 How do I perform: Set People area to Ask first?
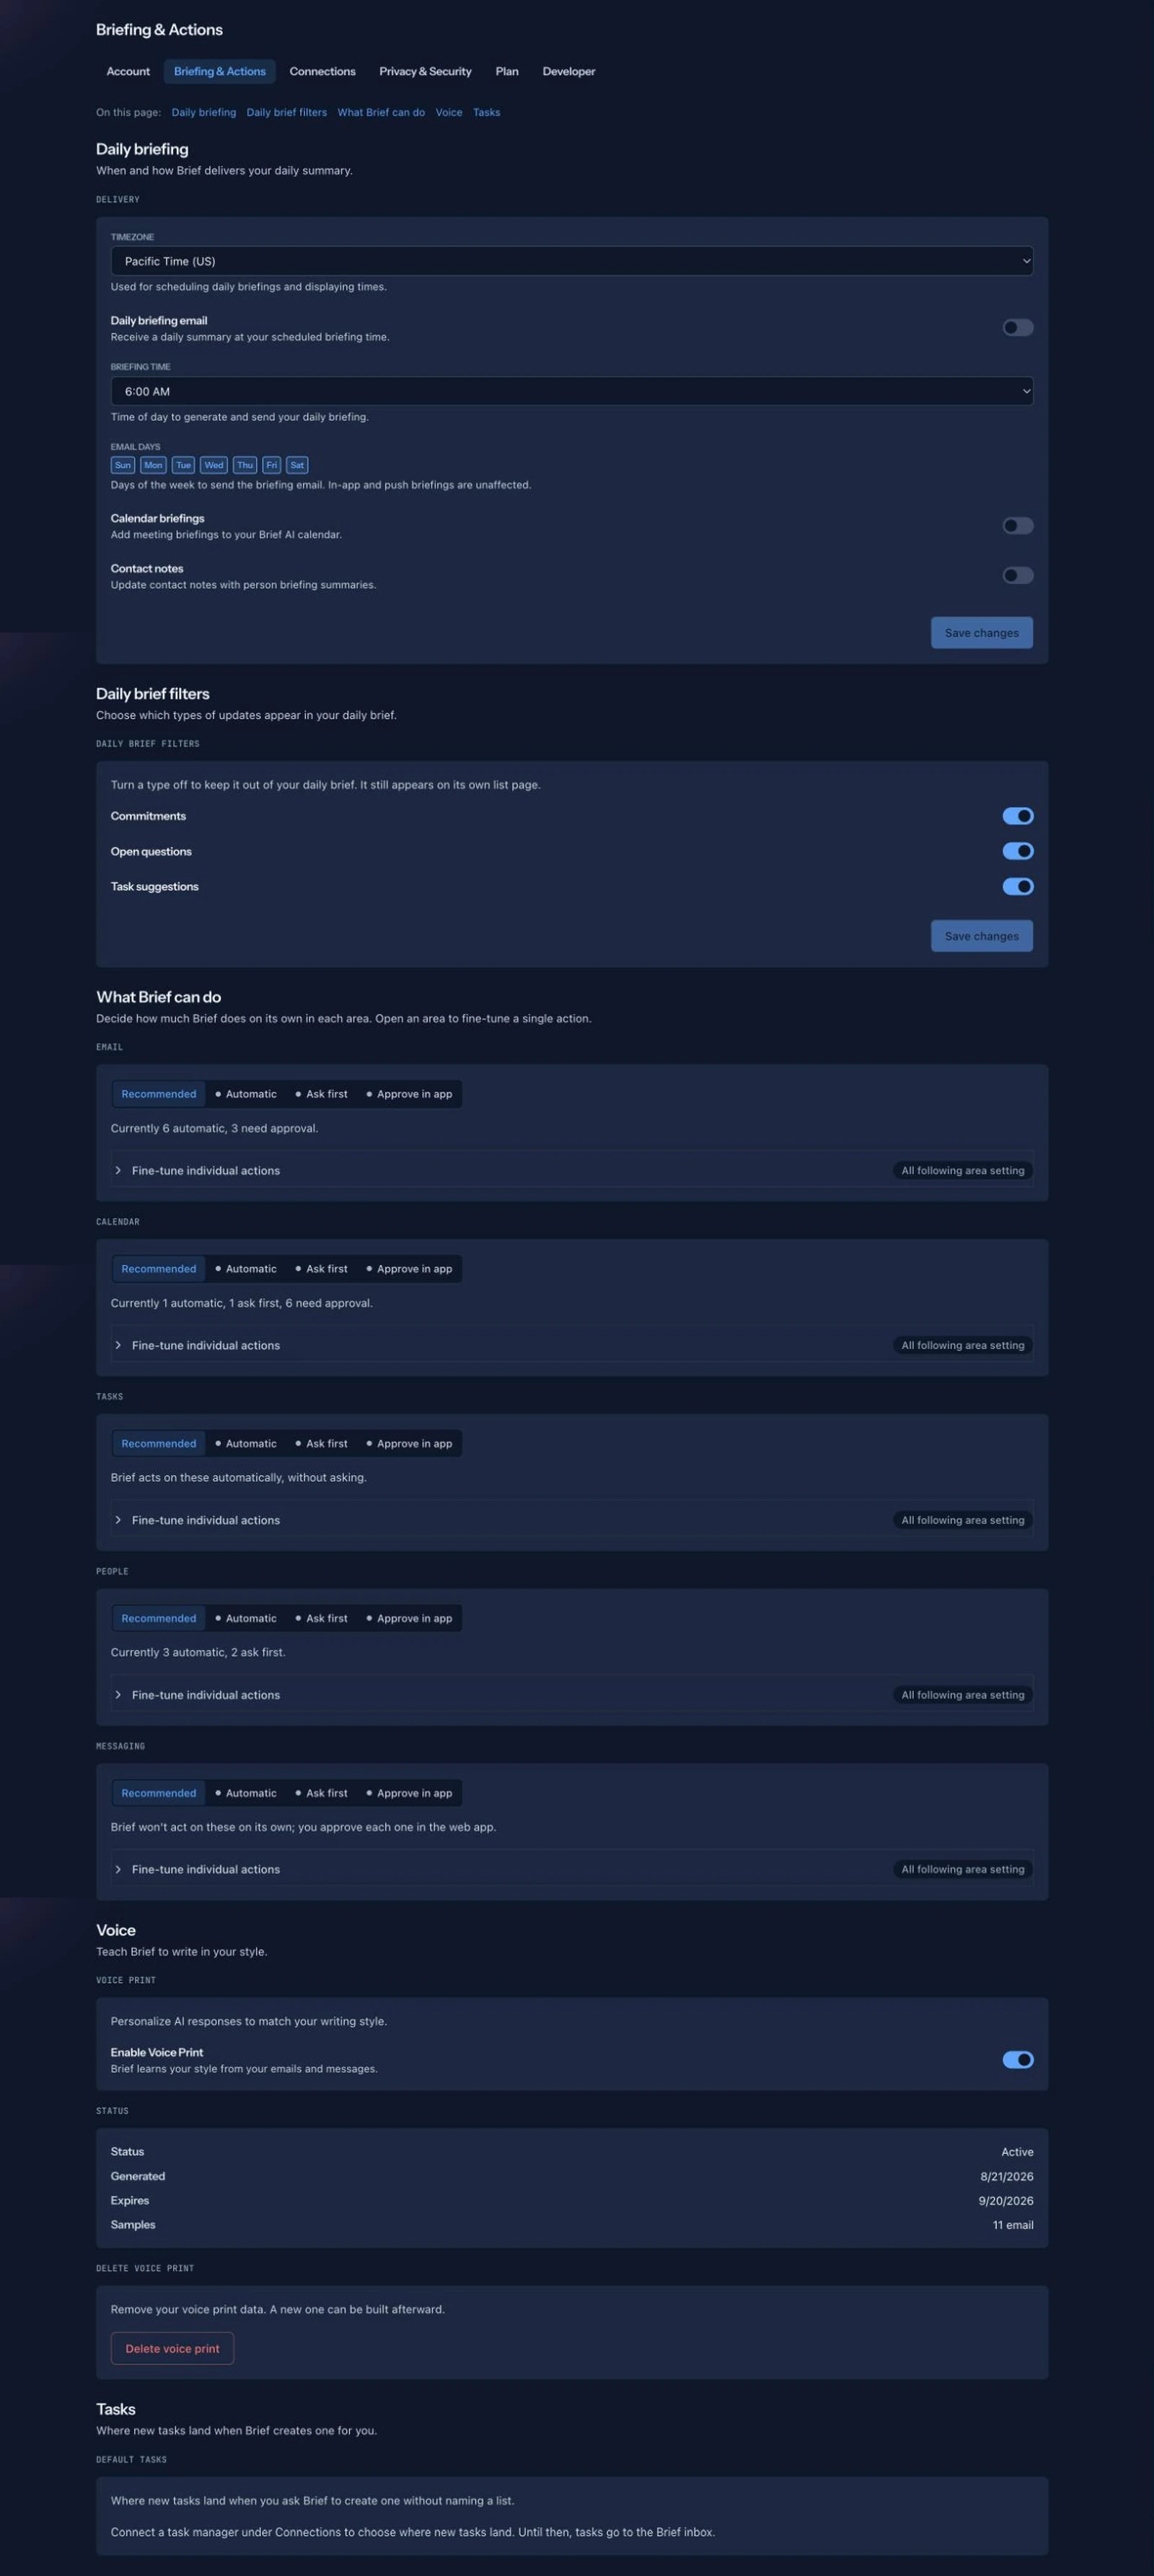click(322, 1619)
